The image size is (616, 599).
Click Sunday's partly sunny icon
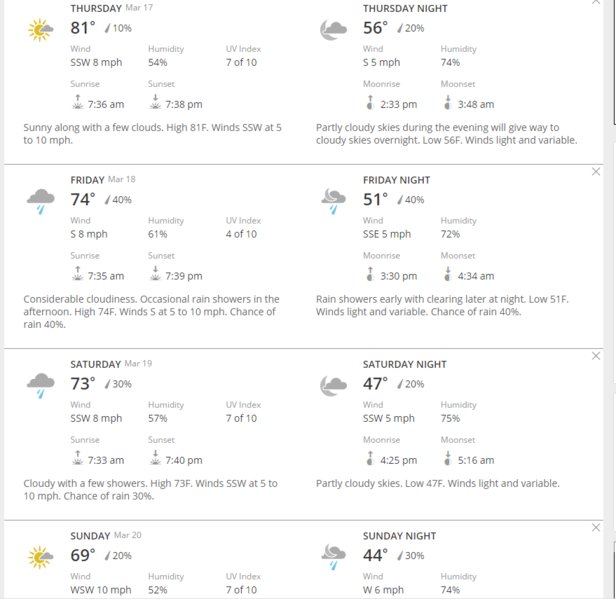[40, 557]
